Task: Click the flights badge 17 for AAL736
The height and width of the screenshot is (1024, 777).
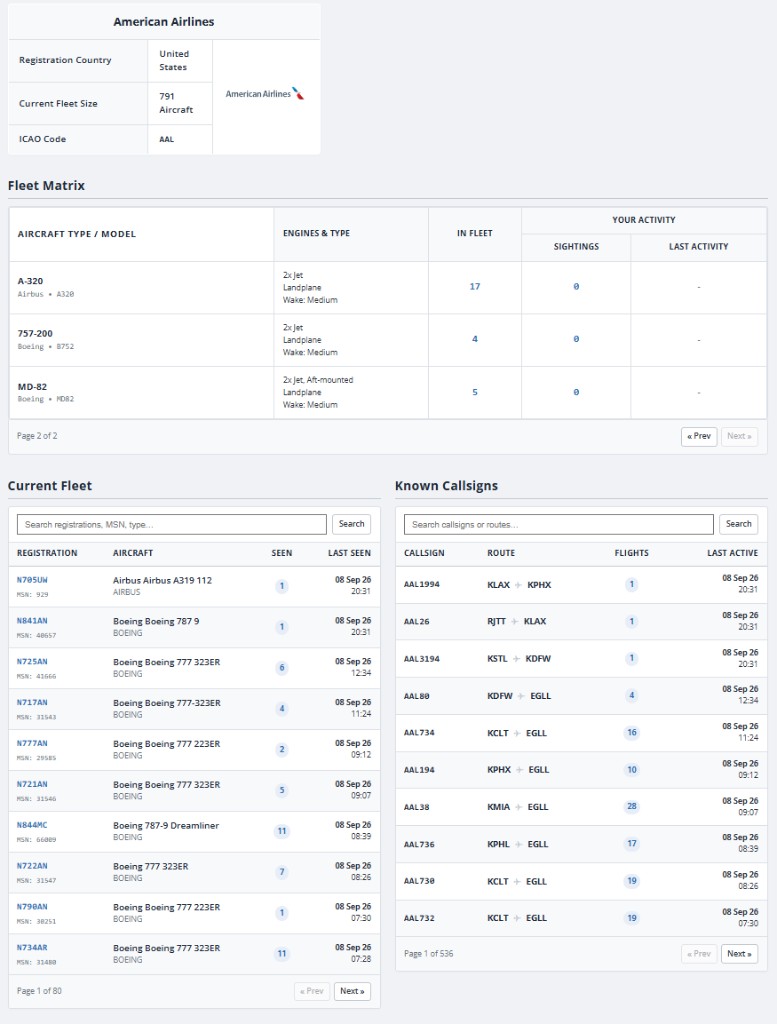Action: [x=632, y=844]
